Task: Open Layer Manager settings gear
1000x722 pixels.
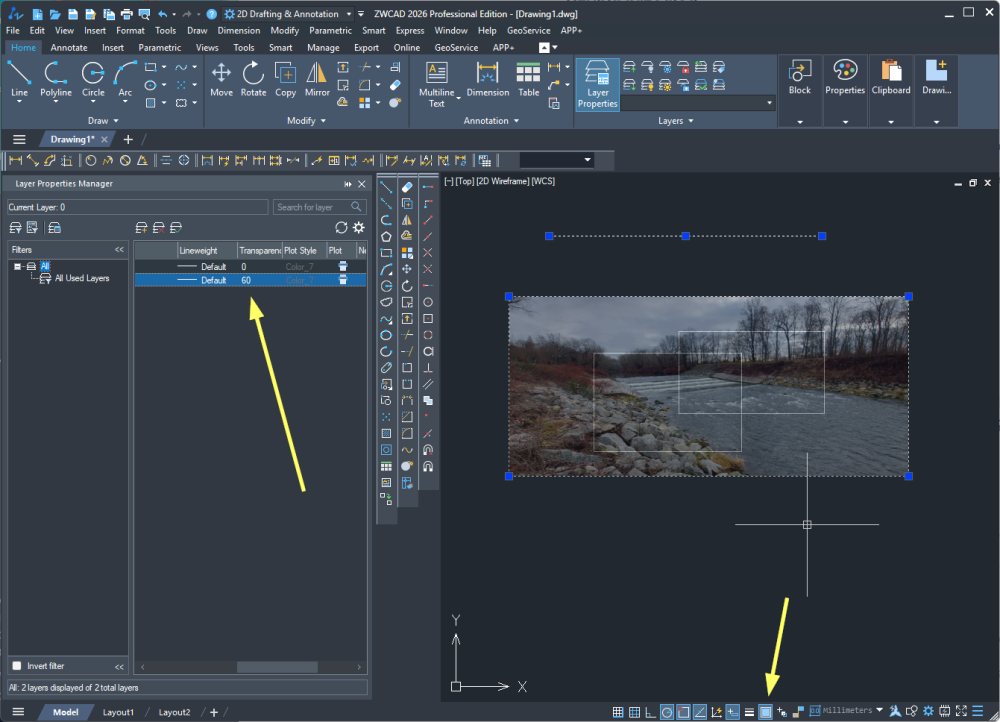Action: pos(359,228)
